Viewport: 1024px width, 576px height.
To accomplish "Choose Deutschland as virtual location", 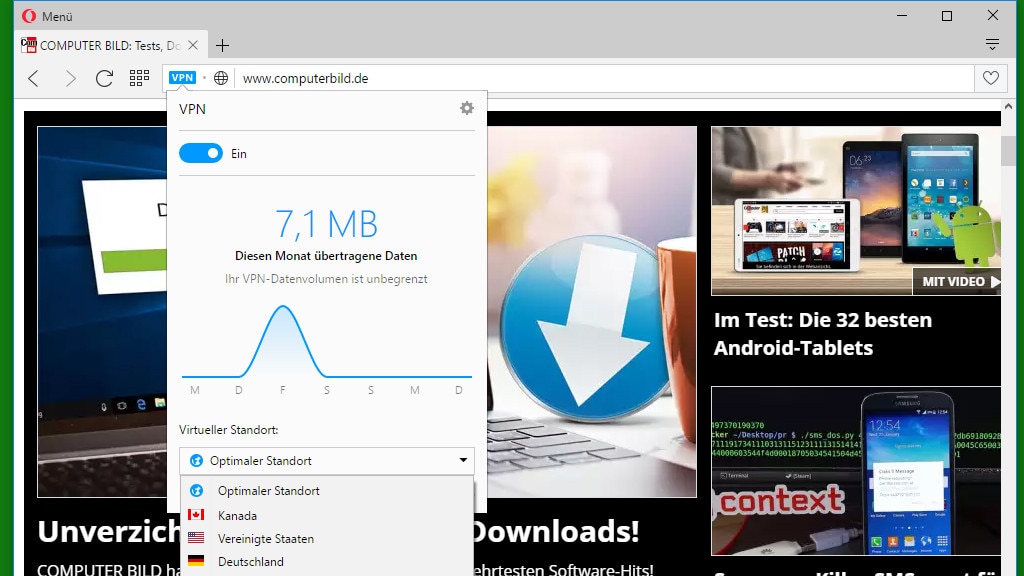I will click(327, 562).
